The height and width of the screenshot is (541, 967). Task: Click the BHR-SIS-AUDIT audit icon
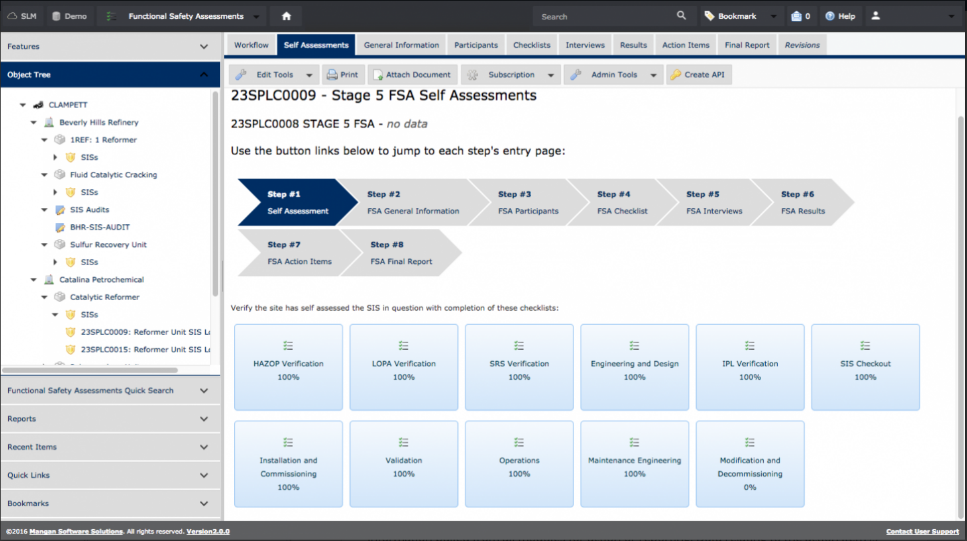tap(60, 227)
